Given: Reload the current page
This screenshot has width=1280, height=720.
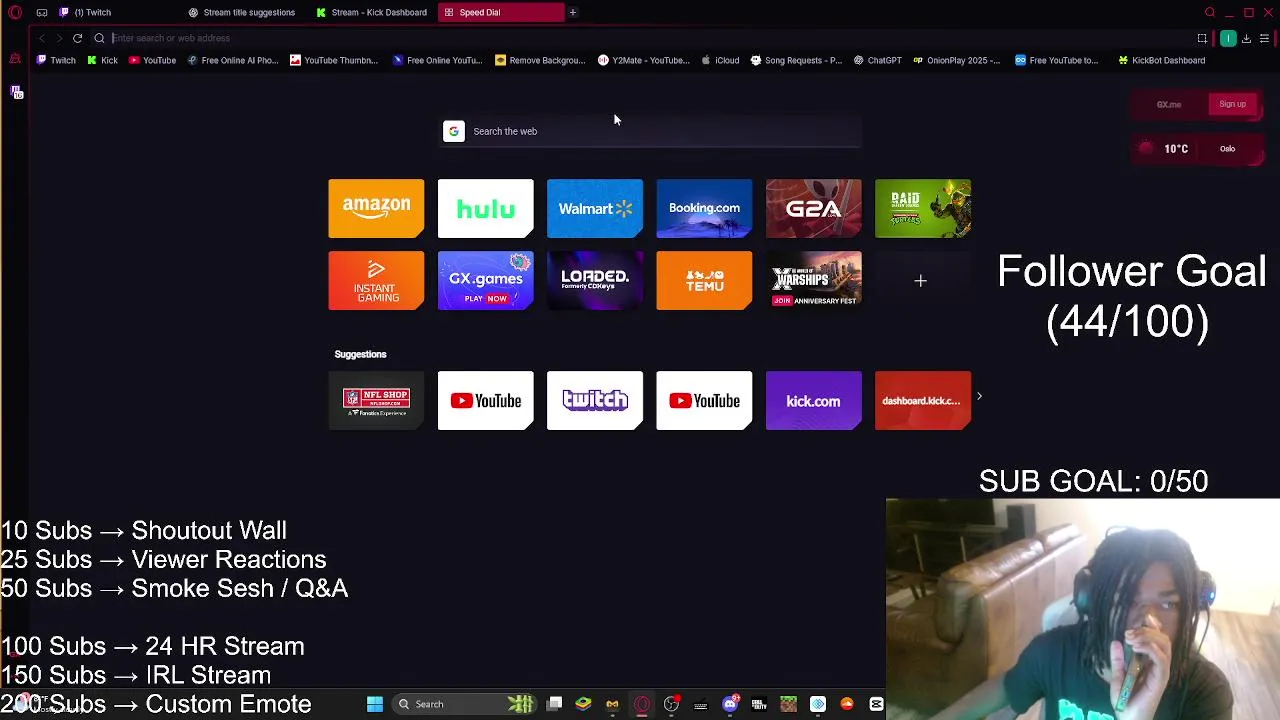Looking at the screenshot, I should click(x=77, y=38).
